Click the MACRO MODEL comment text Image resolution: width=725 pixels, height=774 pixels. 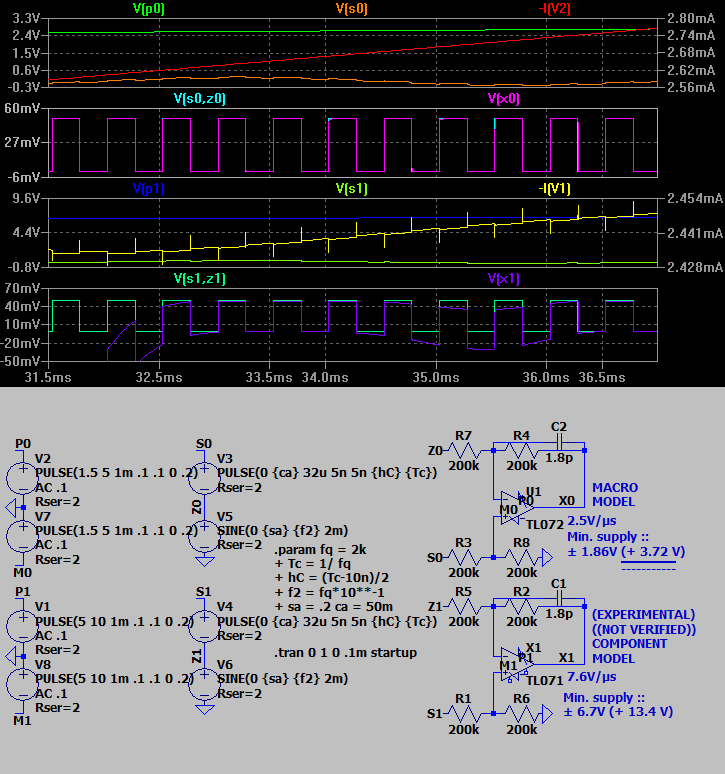pos(614,494)
